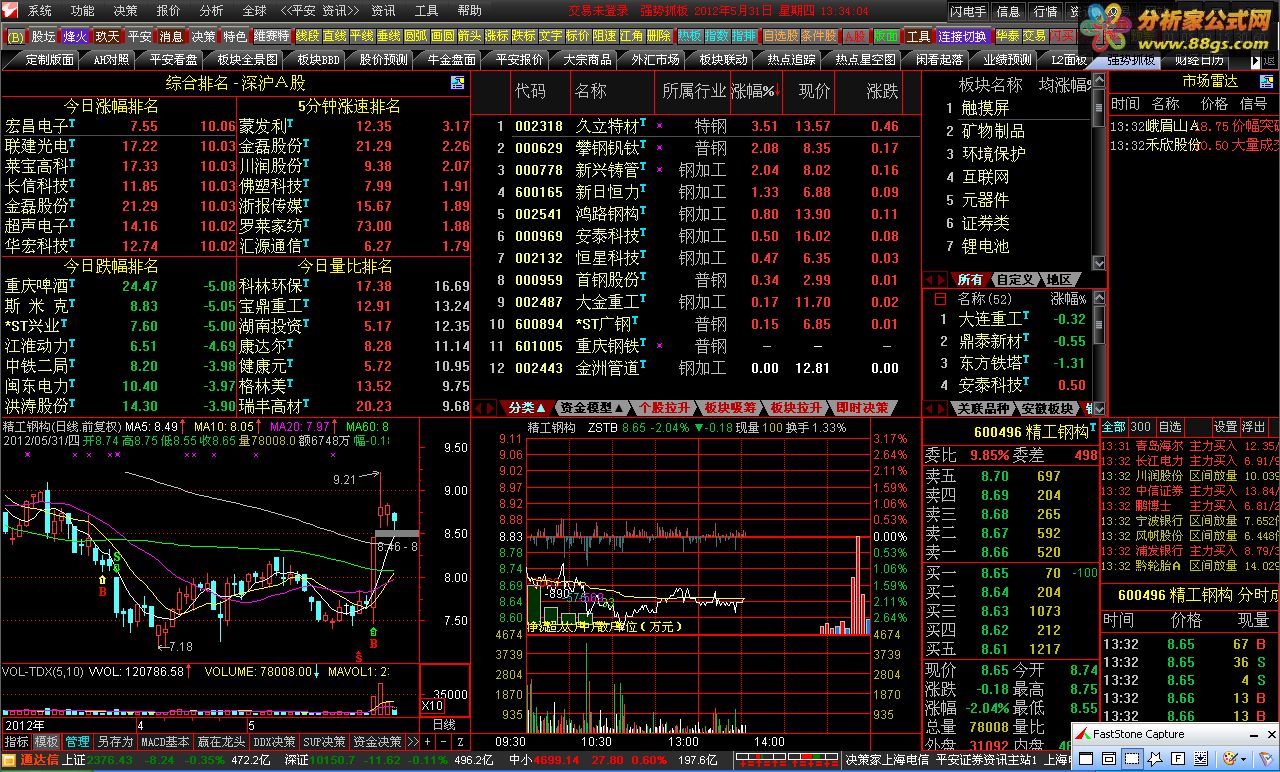Select the 个股拉升 bottom tab
The height and width of the screenshot is (772, 1280).
pos(664,408)
